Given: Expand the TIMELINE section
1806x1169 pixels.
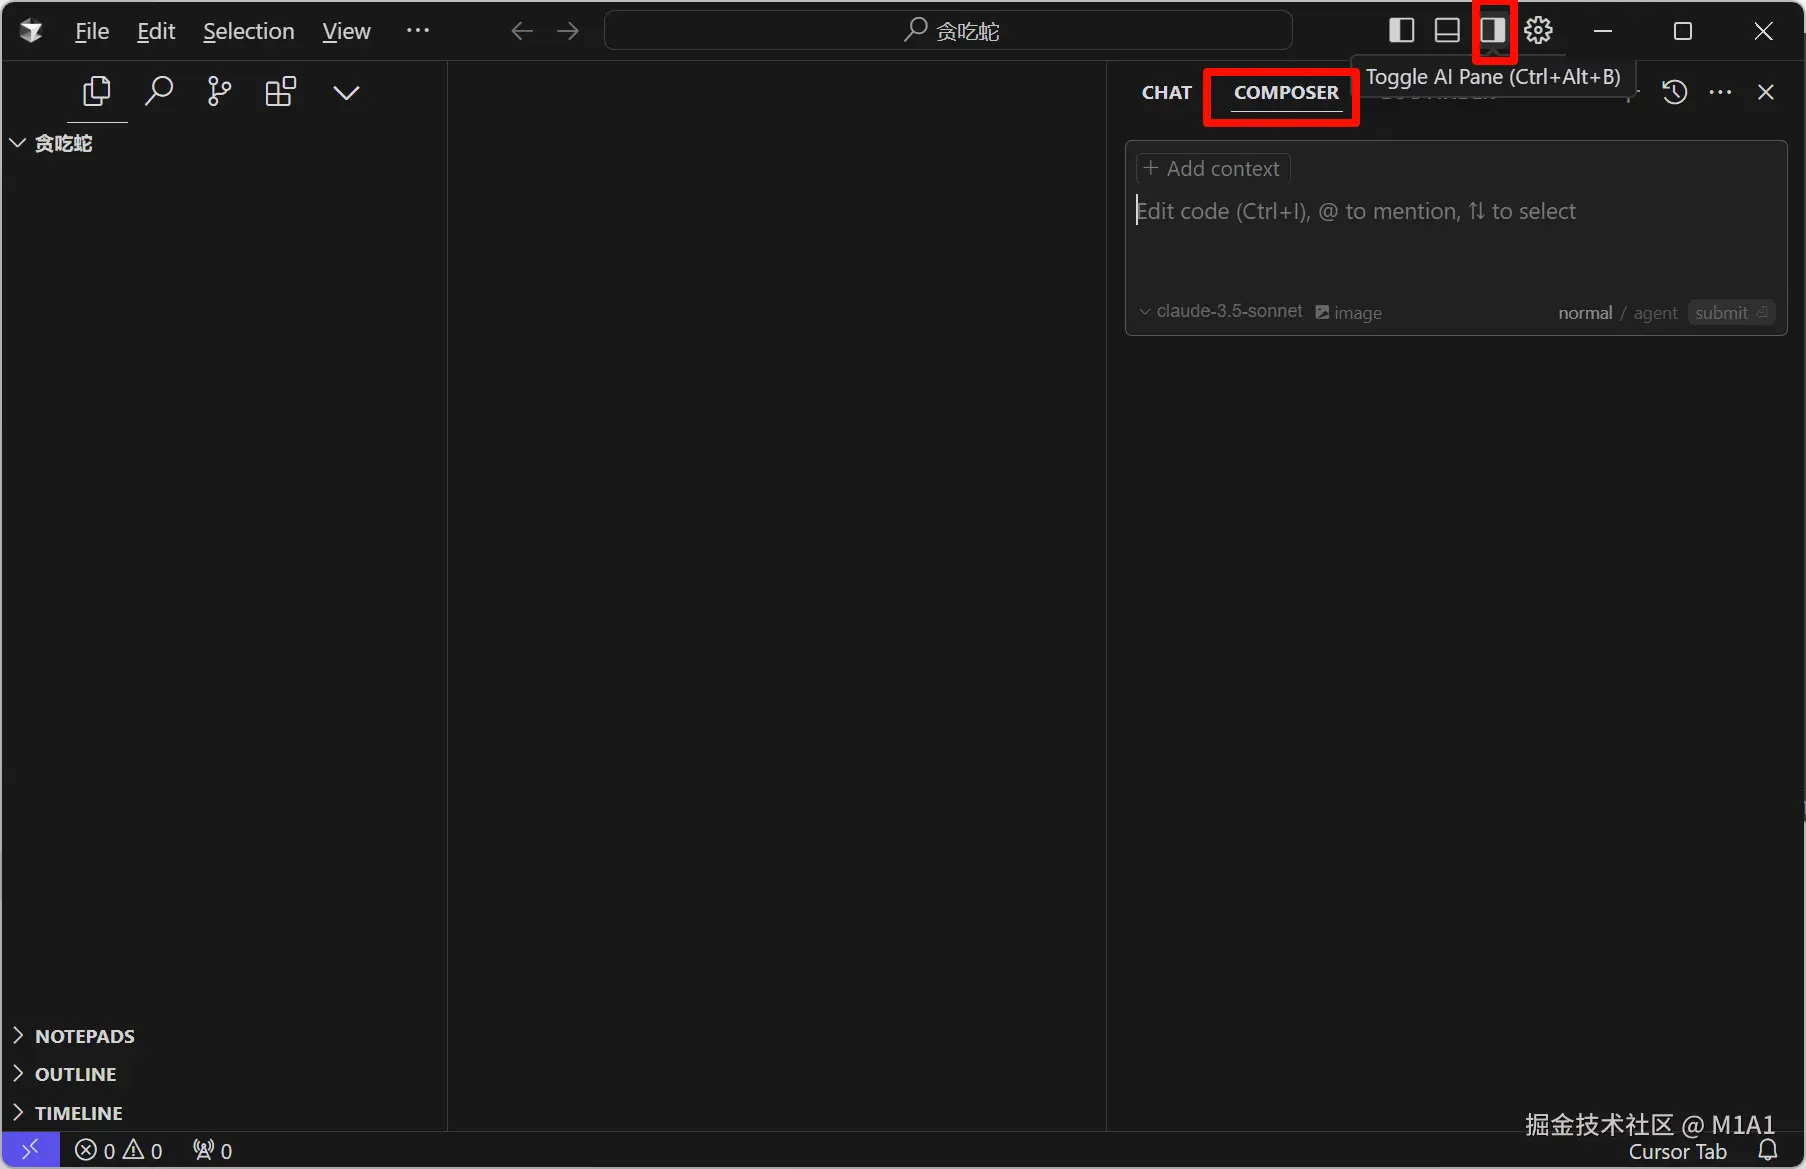Looking at the screenshot, I should (x=224, y=1113).
